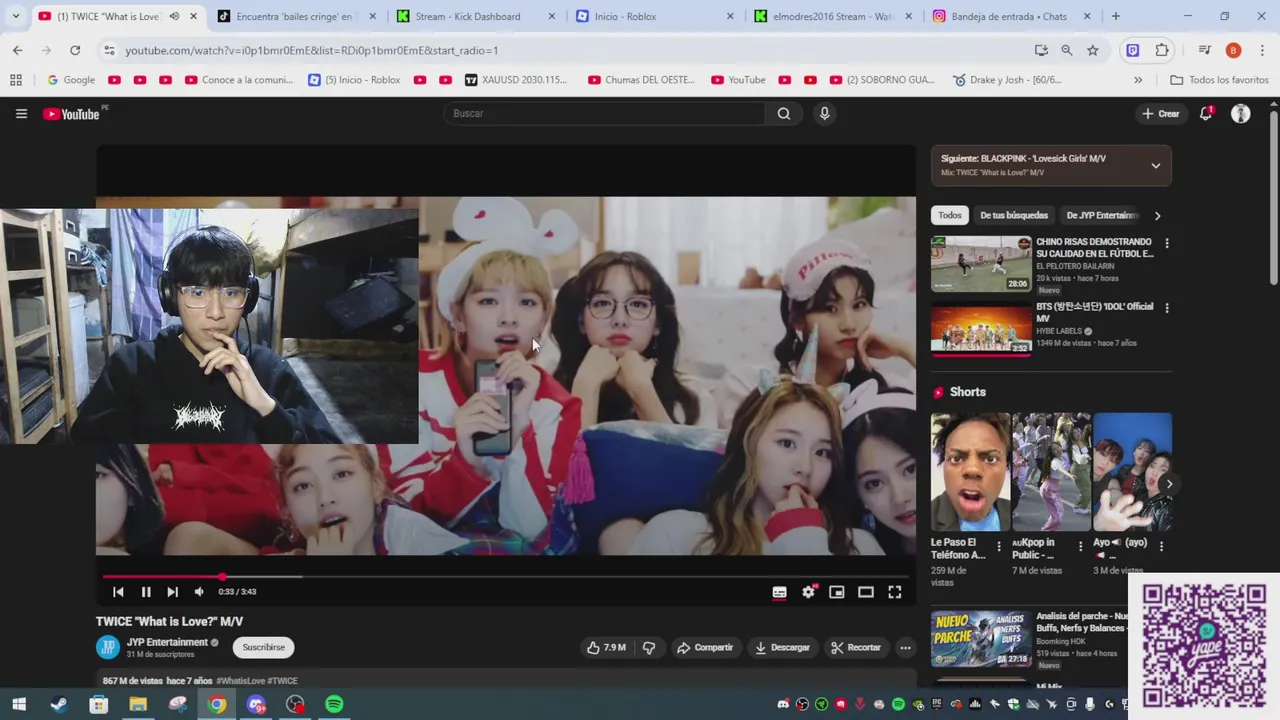Open CHINO RISAS video thumbnail
This screenshot has width=1280, height=720.
click(981, 264)
